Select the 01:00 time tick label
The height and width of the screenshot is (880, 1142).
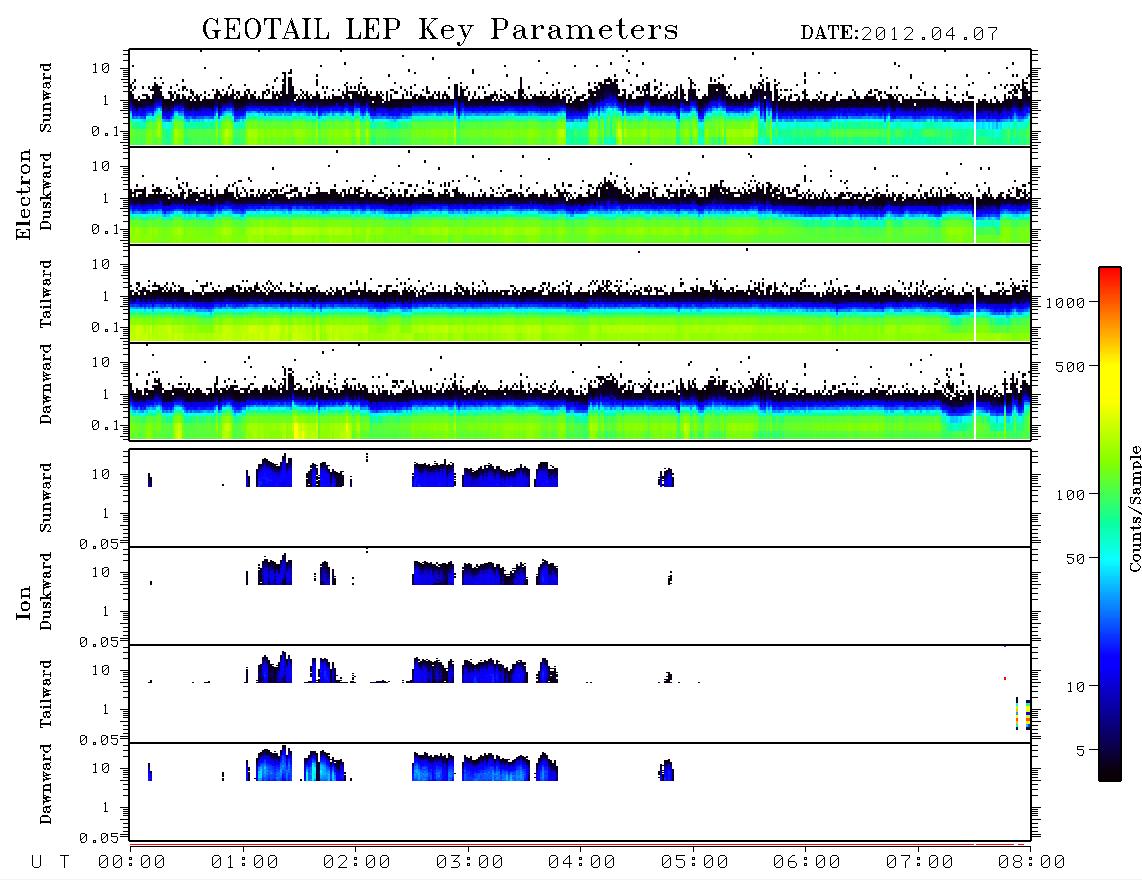(245, 863)
